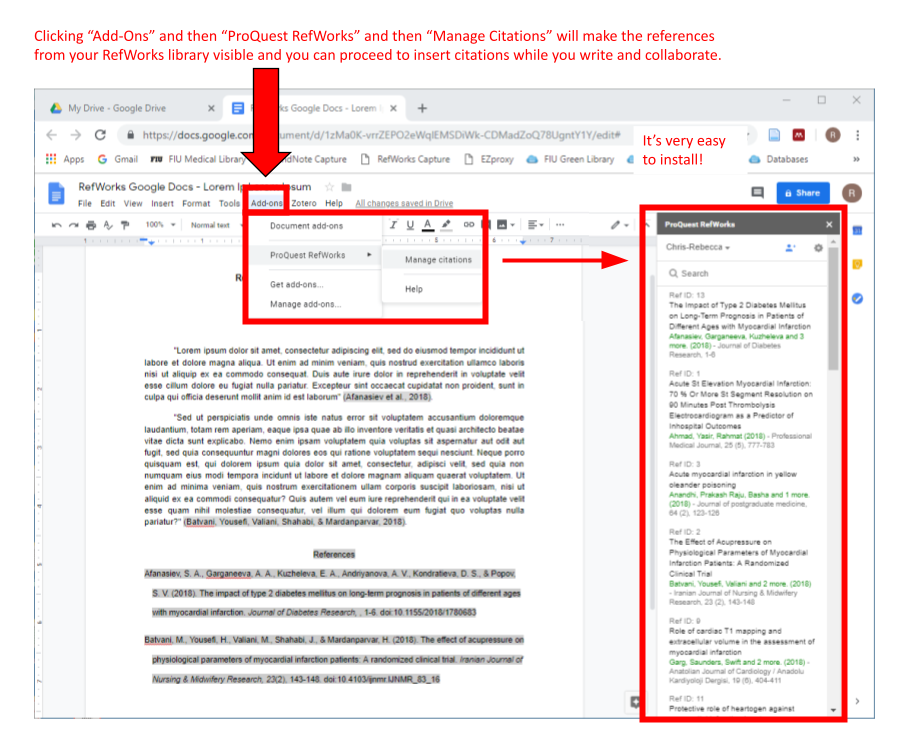Close the ProQuest RefWorks panel
The width and height of the screenshot is (919, 733).
[x=829, y=224]
